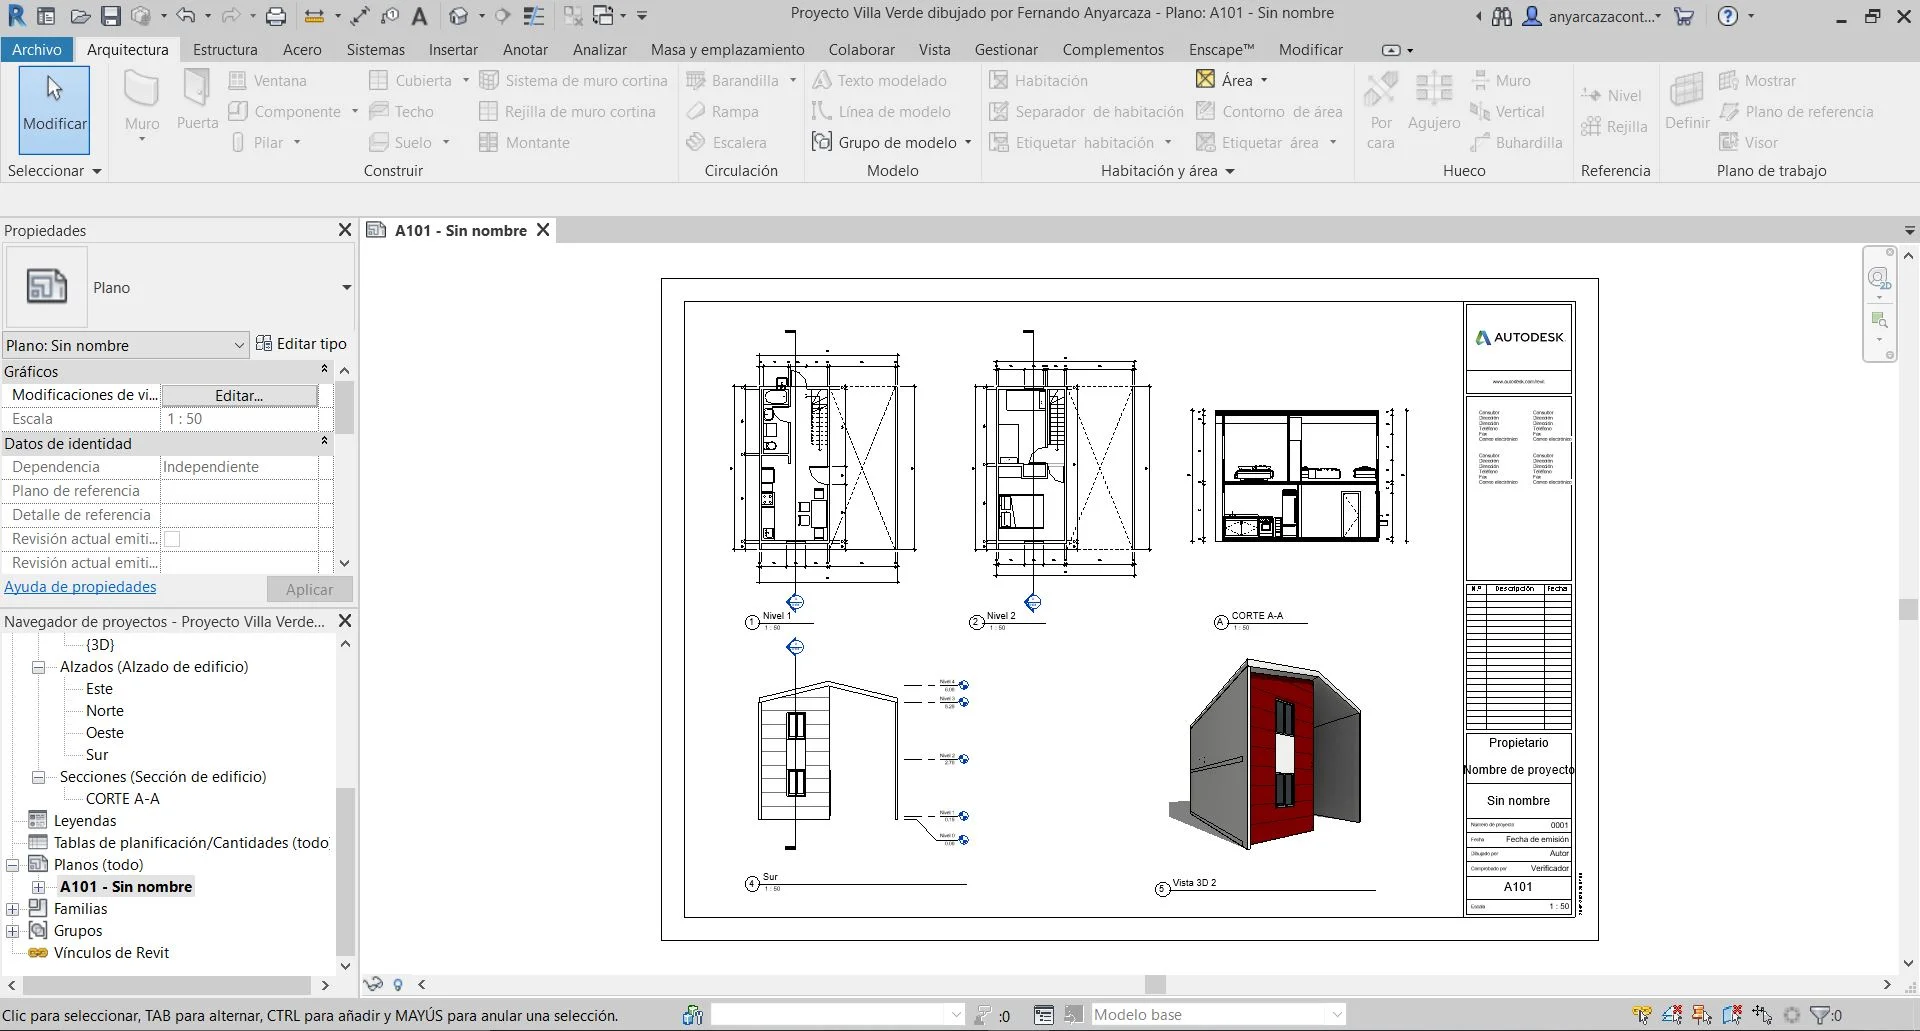
Task: Collapse the Datos de identidad section
Action: (x=324, y=443)
